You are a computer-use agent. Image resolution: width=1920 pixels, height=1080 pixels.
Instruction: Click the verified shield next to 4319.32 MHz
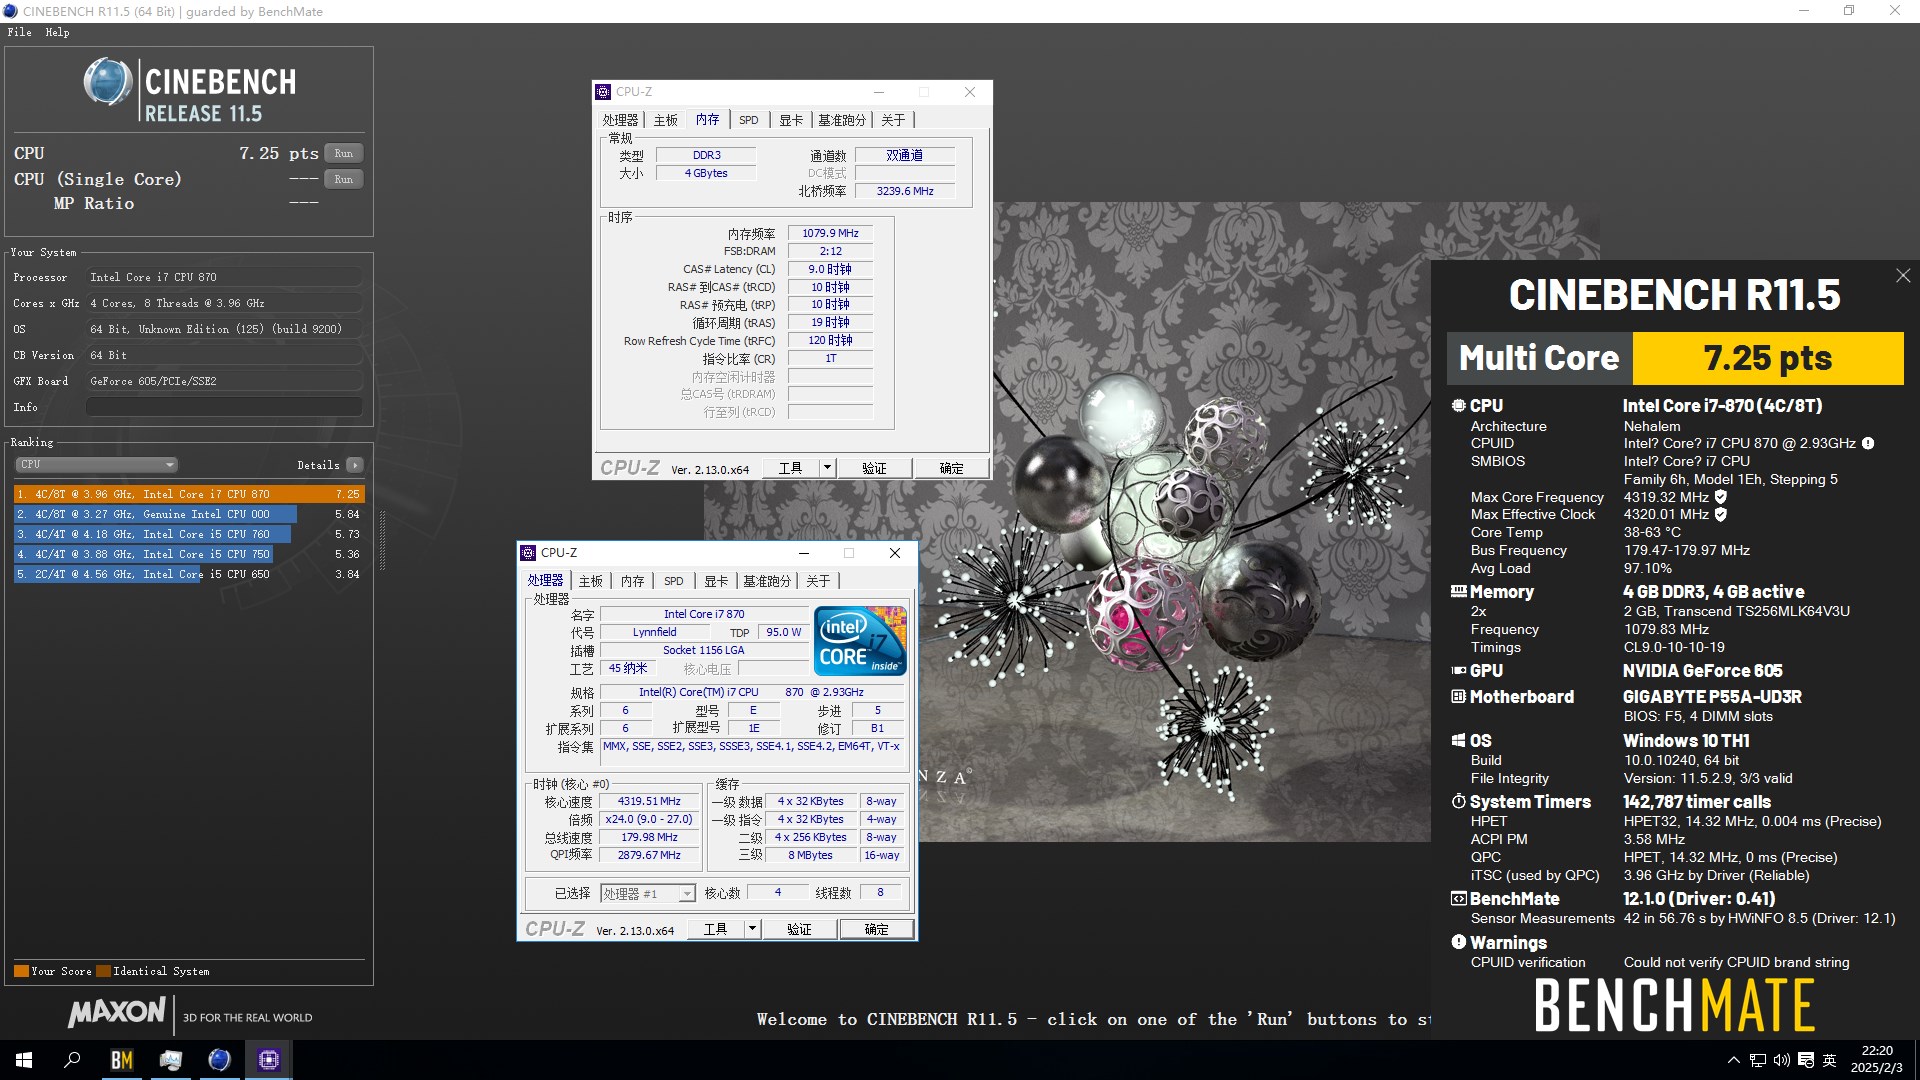point(1720,497)
